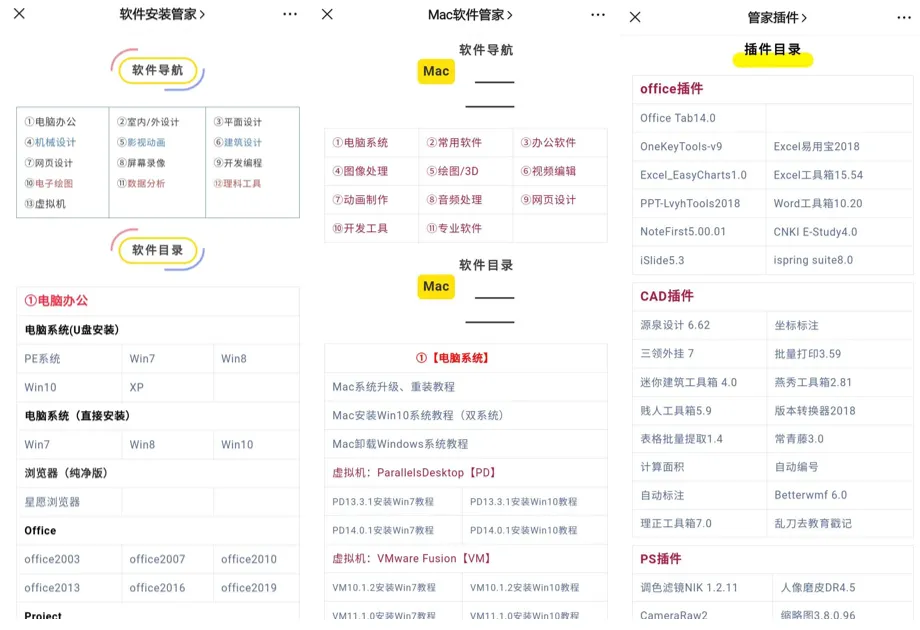Screen dimensions: 920x630
Task: Open 源泉设计 6.62 CAD plugin
Action: (x=675, y=325)
